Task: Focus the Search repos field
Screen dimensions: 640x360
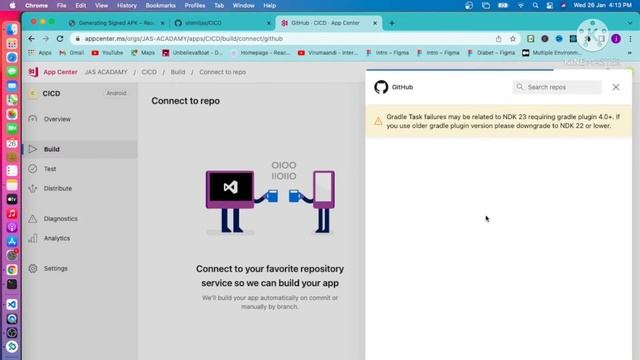Action: click(x=557, y=87)
